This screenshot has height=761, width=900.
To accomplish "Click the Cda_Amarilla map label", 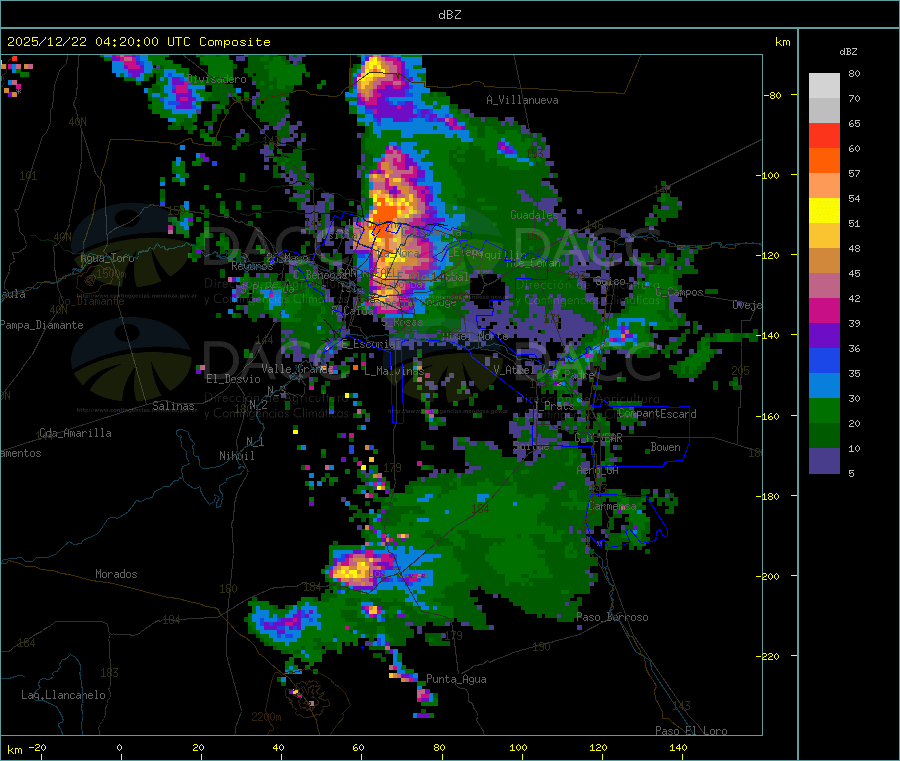I will pyautogui.click(x=75, y=433).
